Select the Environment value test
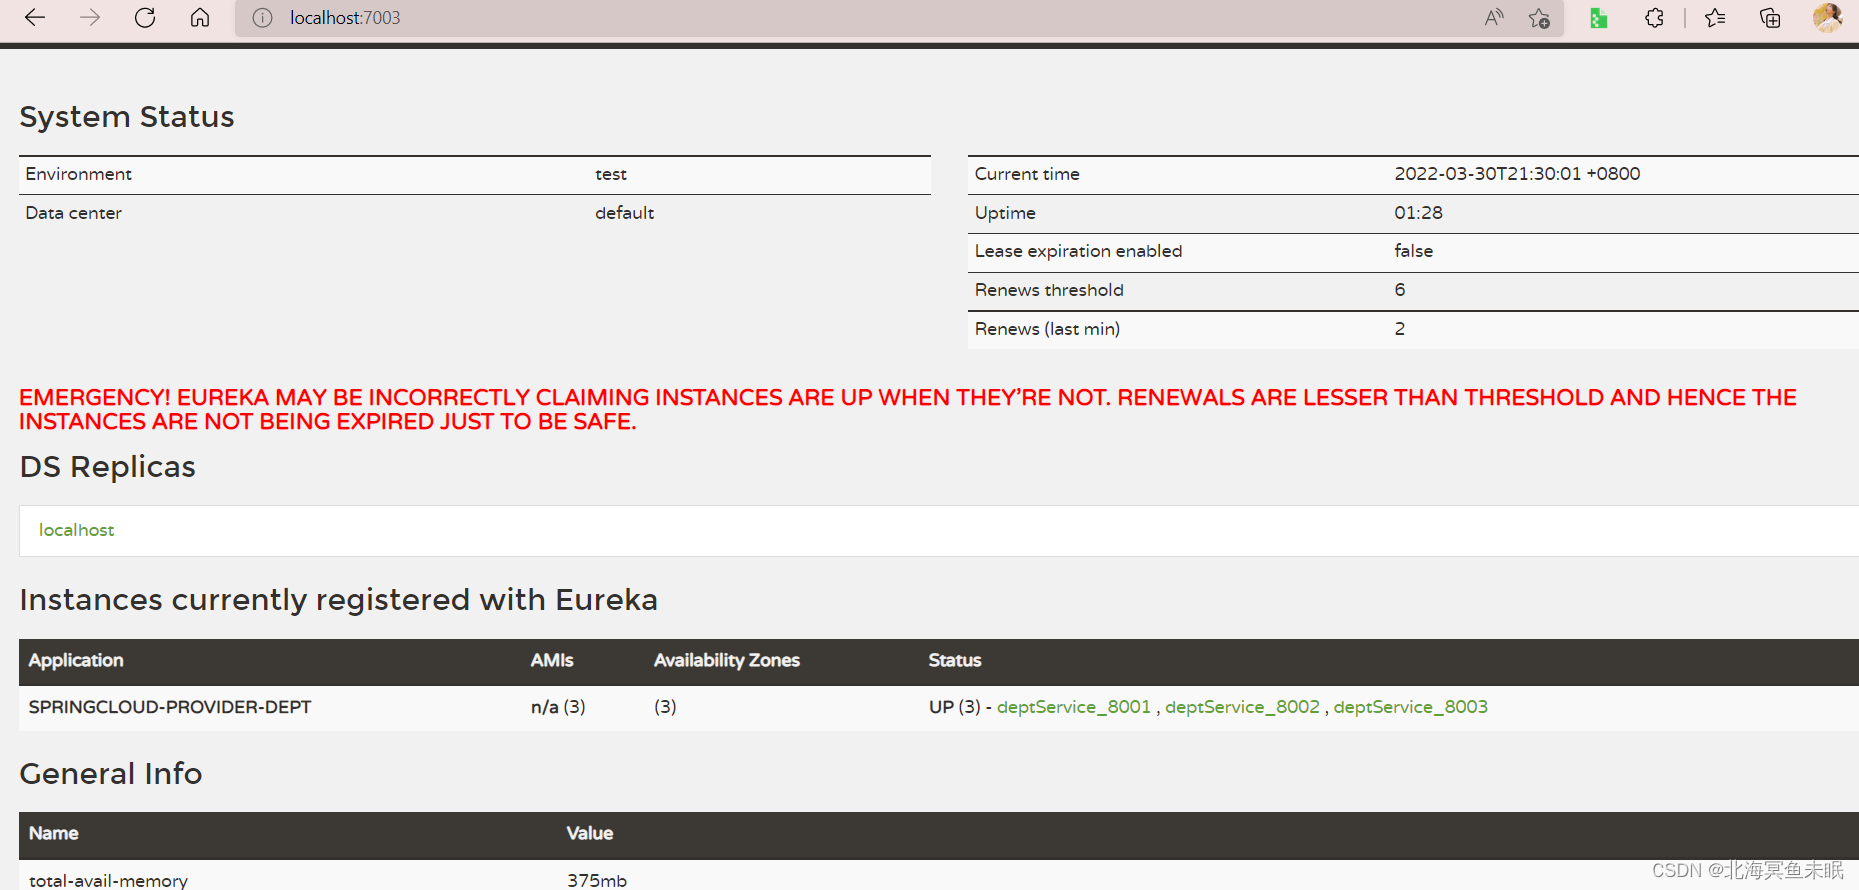The width and height of the screenshot is (1859, 890). coord(611,174)
